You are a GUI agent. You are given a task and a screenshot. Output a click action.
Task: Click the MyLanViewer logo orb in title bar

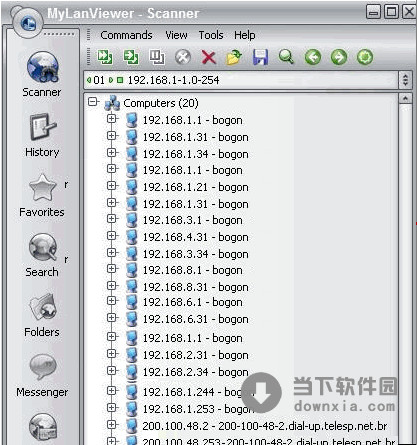tap(28, 23)
